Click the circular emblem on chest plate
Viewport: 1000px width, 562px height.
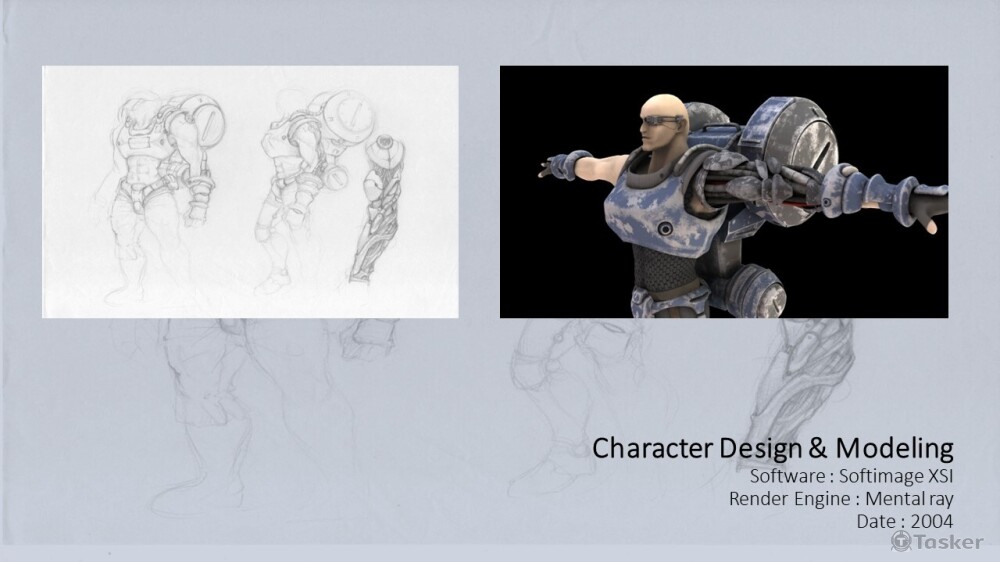point(663,227)
